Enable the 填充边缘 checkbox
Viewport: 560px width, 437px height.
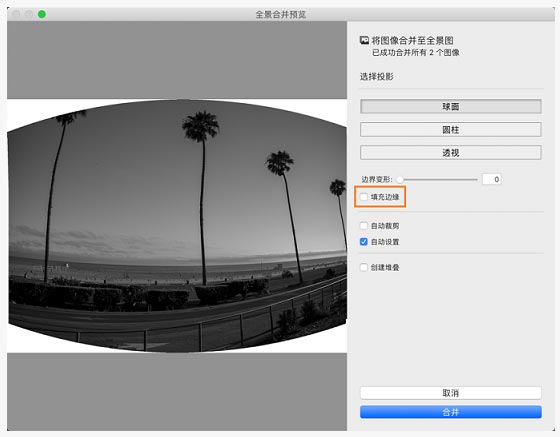pos(364,197)
